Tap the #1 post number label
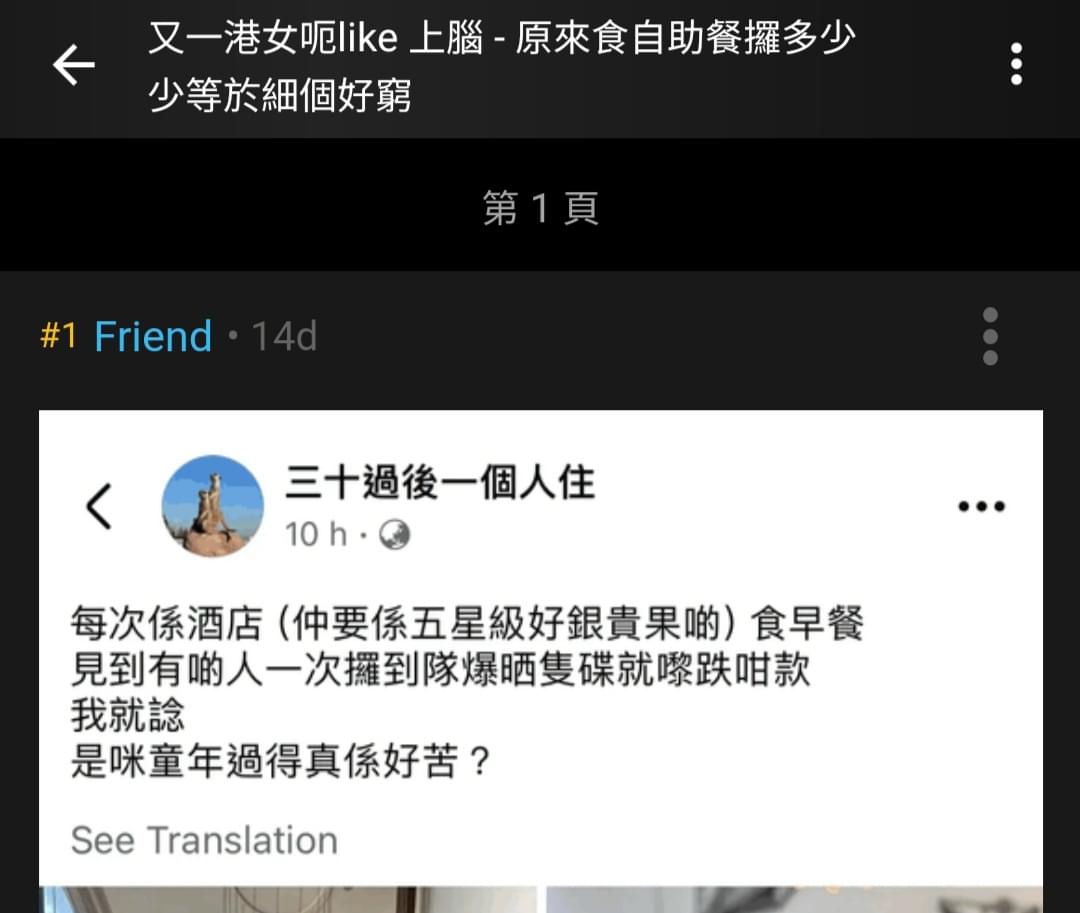The width and height of the screenshot is (1080, 913). coord(58,336)
